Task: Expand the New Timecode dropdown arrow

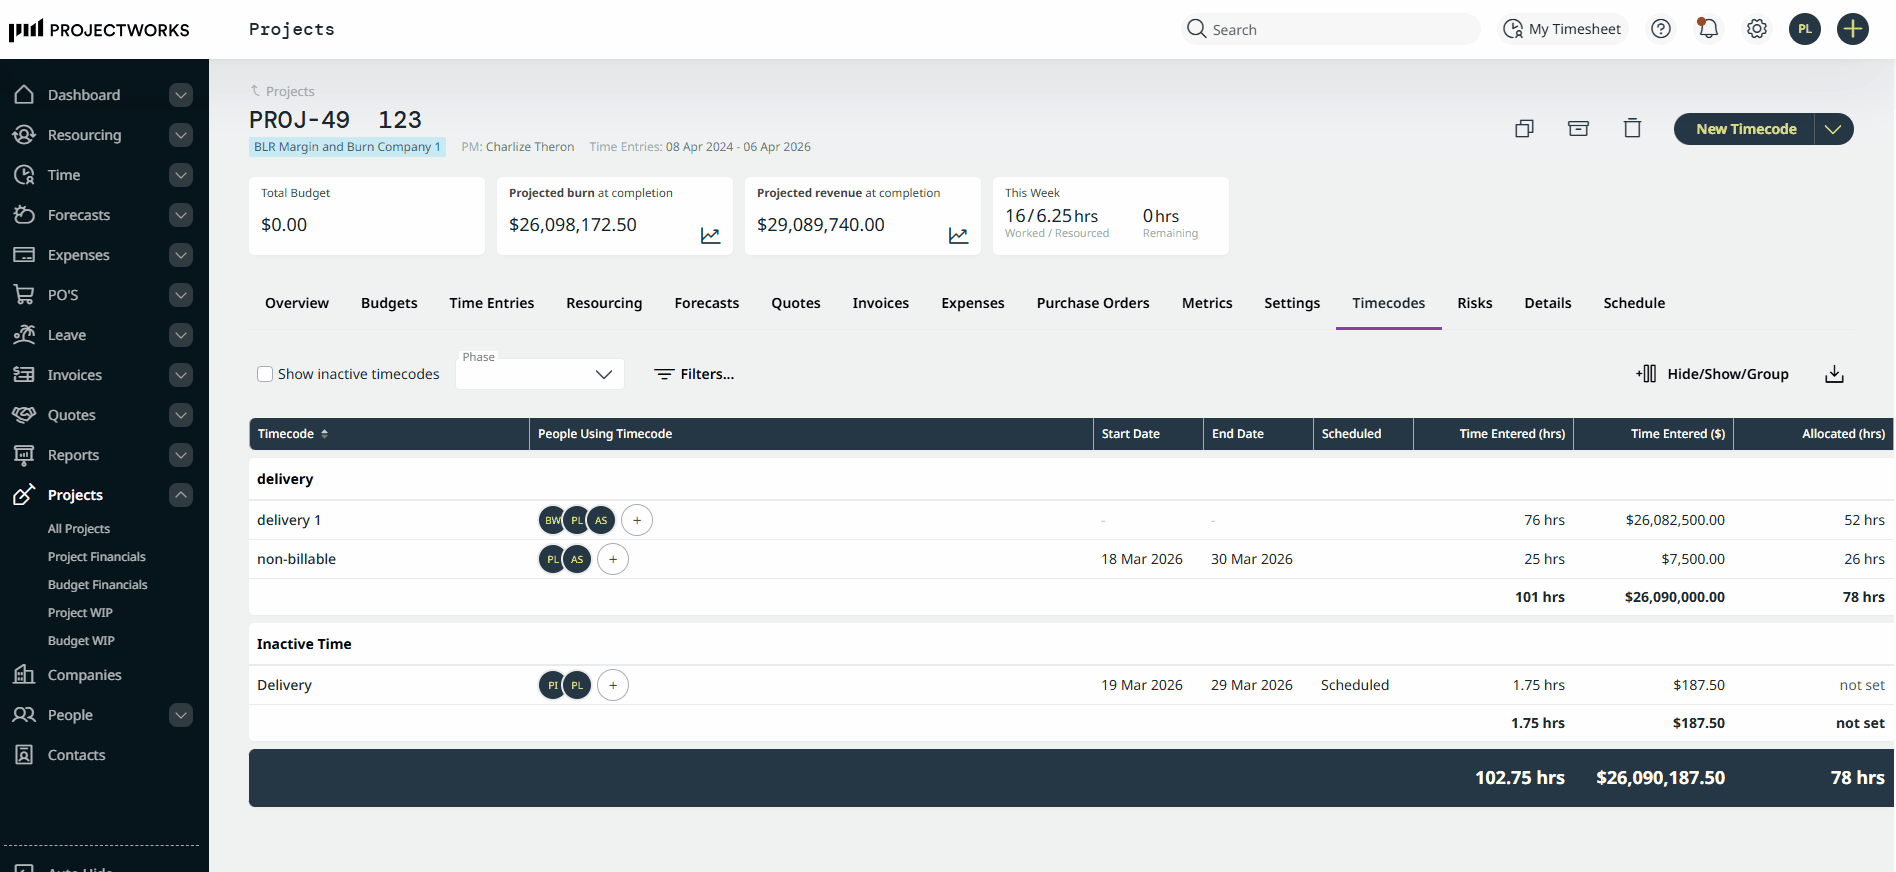Action: coord(1833,129)
